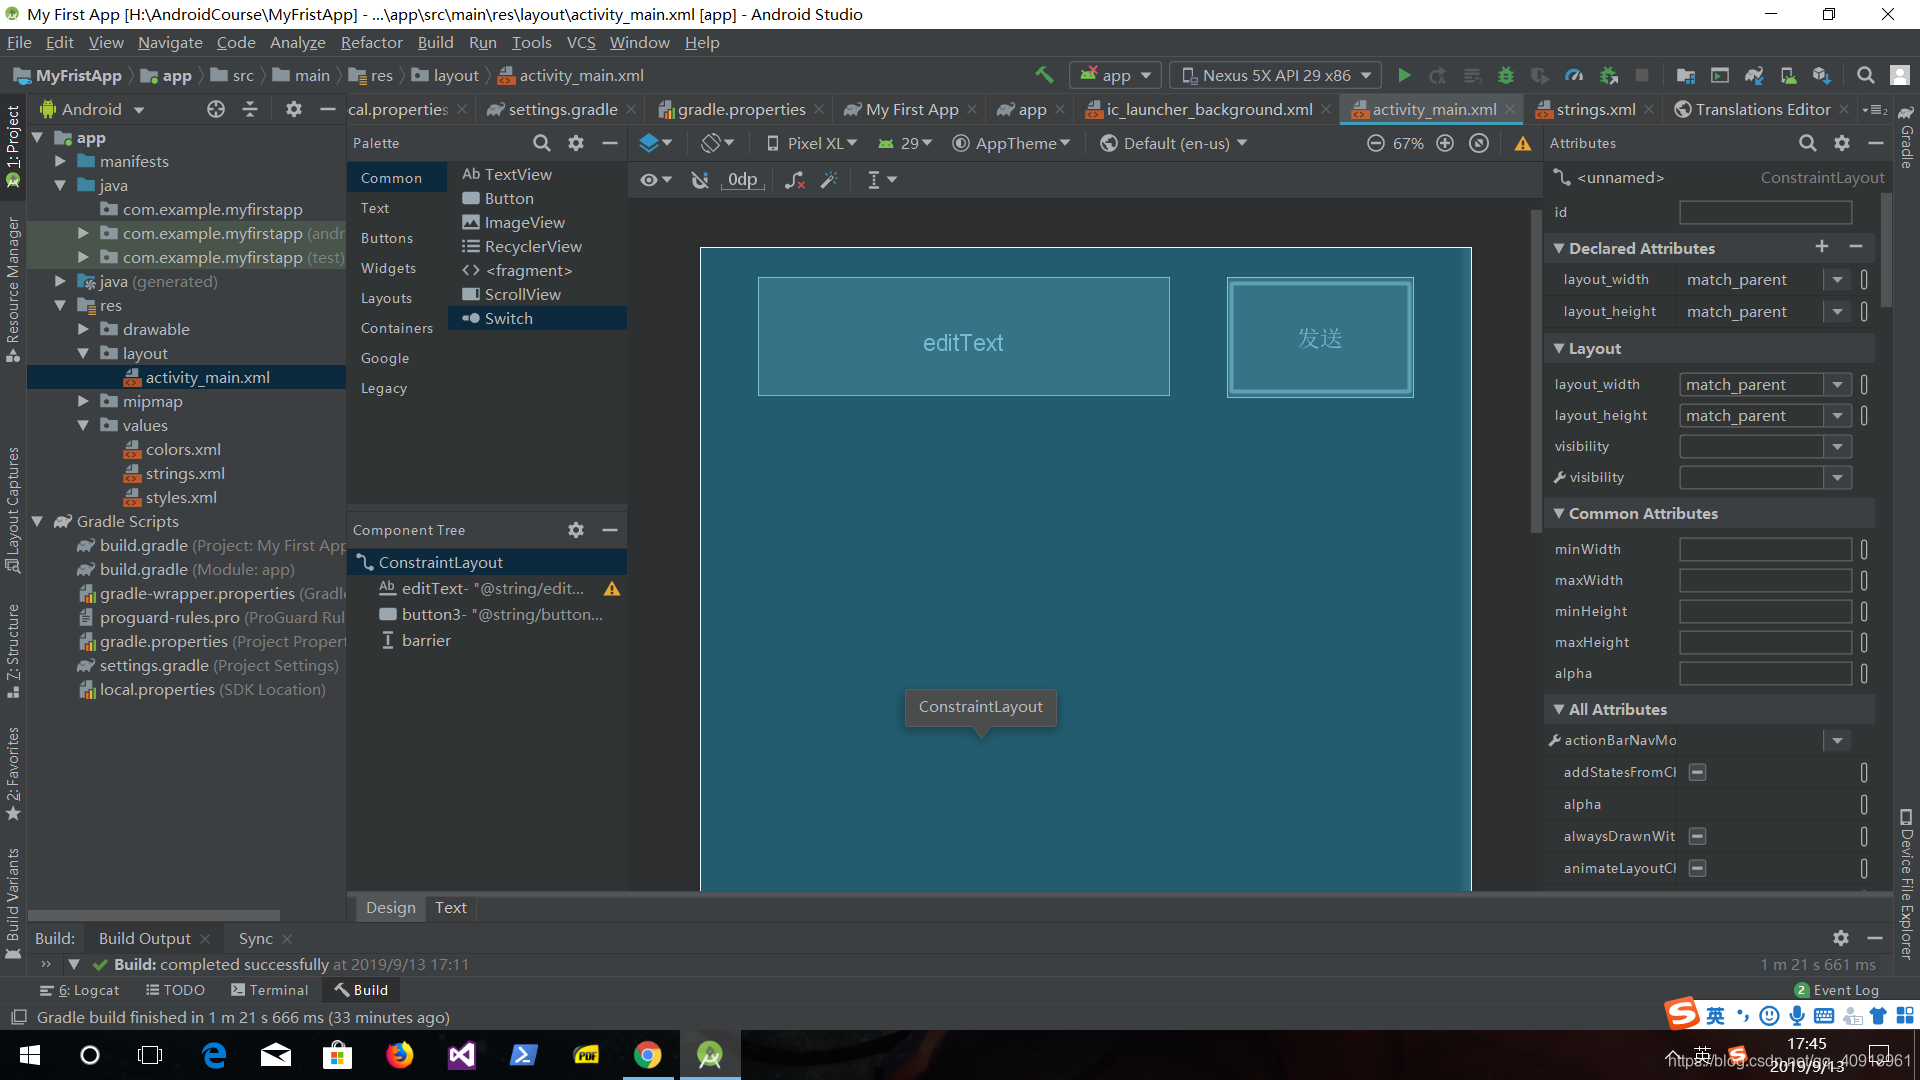Open view options eye dropdown

pos(656,180)
